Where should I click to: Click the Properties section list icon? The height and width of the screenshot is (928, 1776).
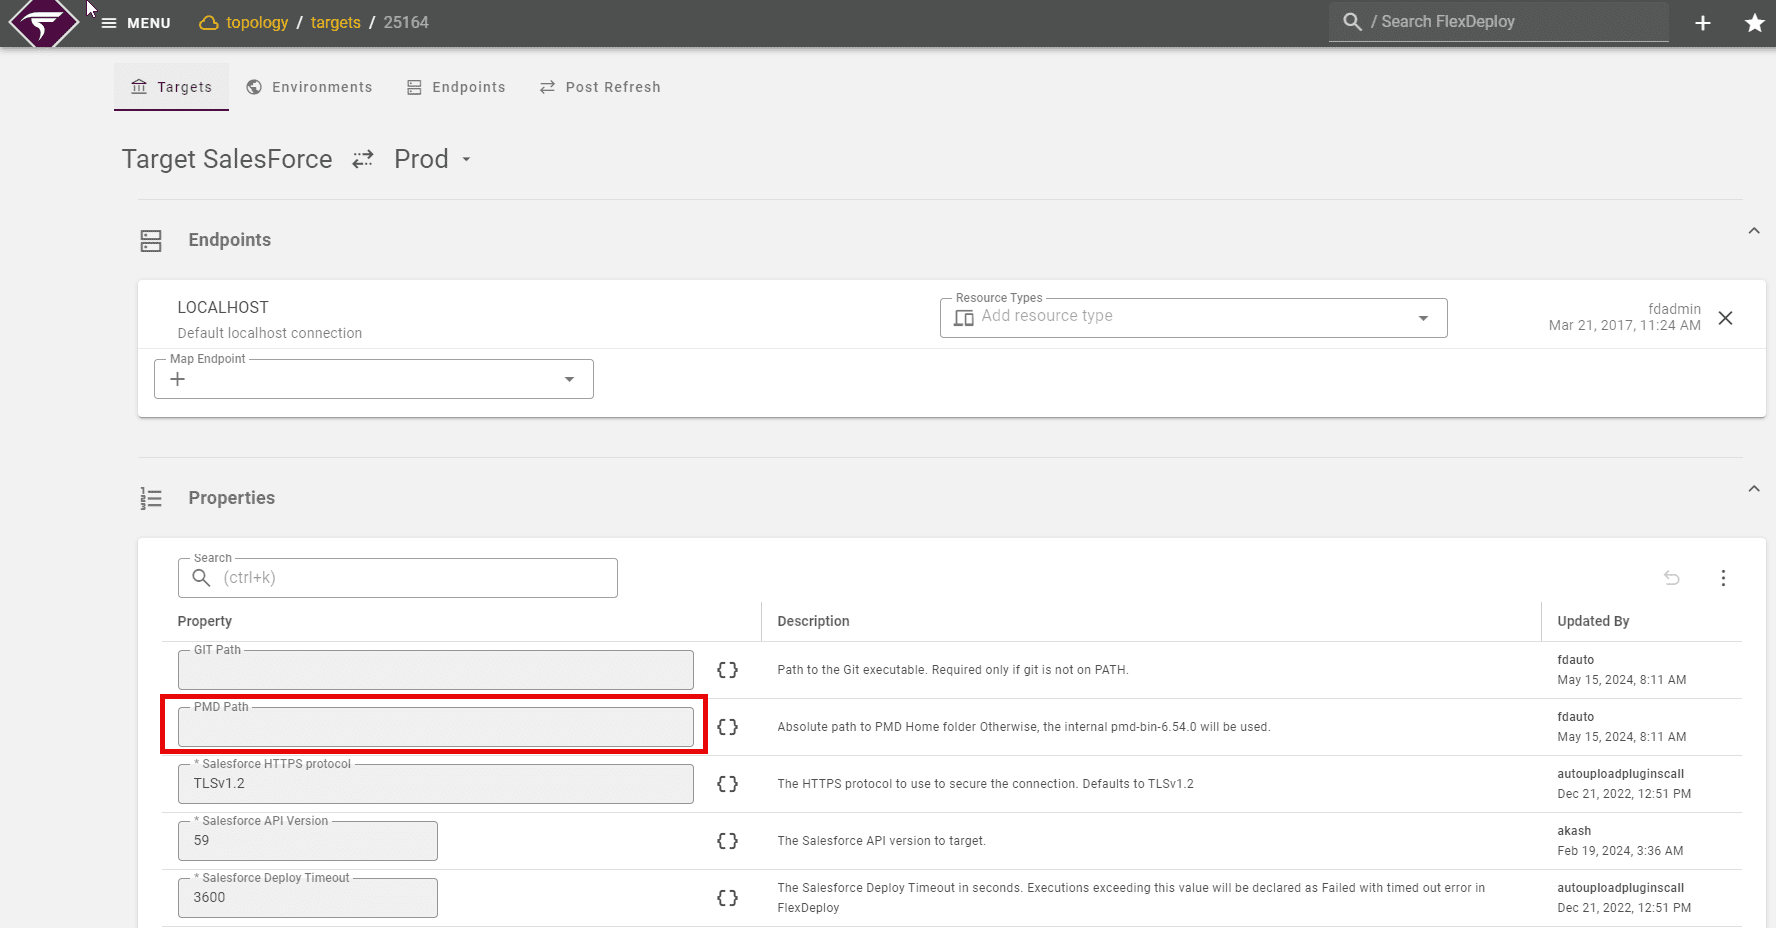(151, 498)
